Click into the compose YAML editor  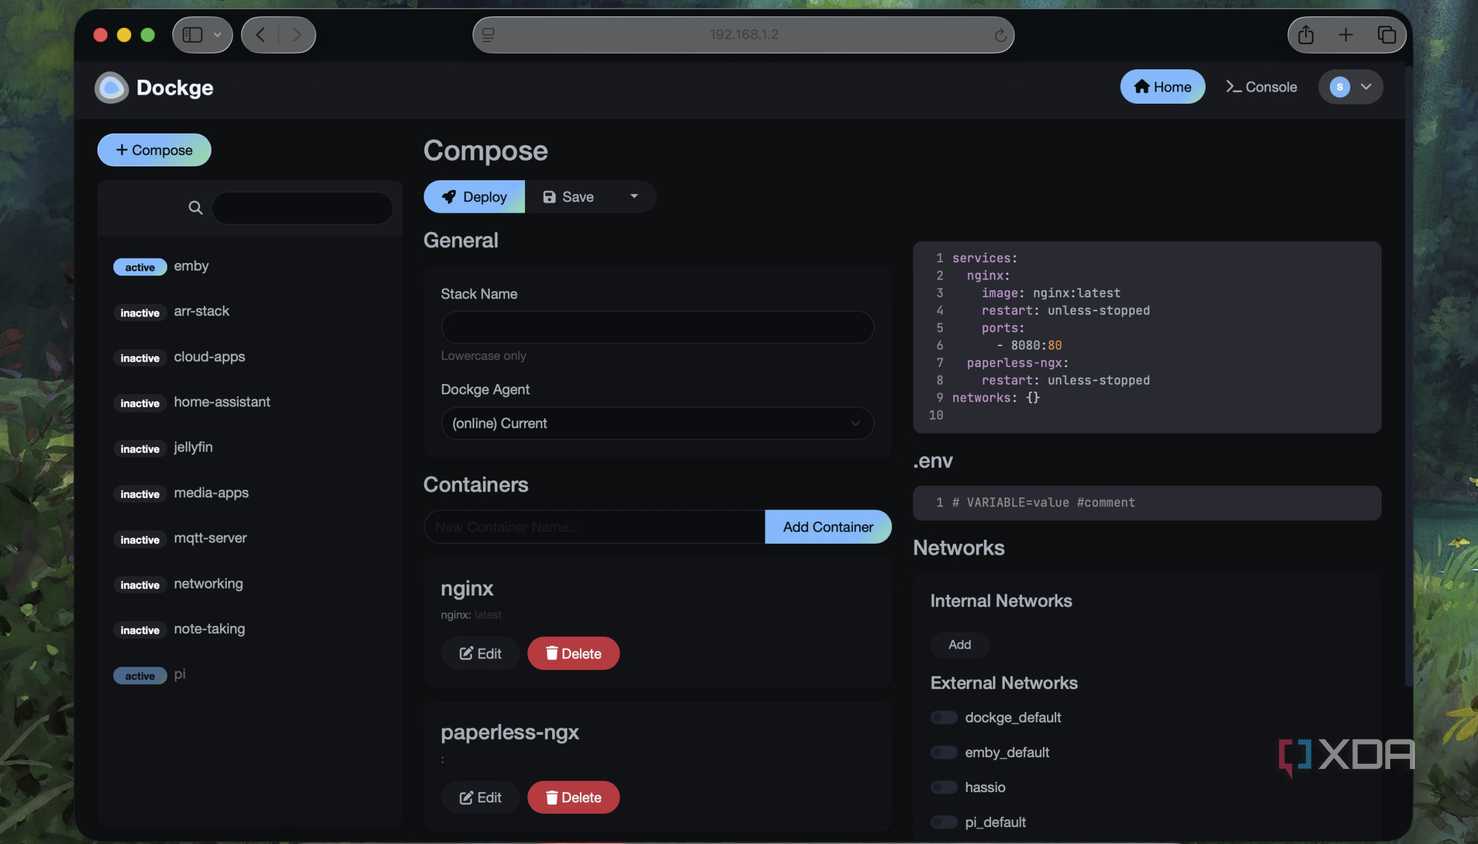(x=1147, y=337)
